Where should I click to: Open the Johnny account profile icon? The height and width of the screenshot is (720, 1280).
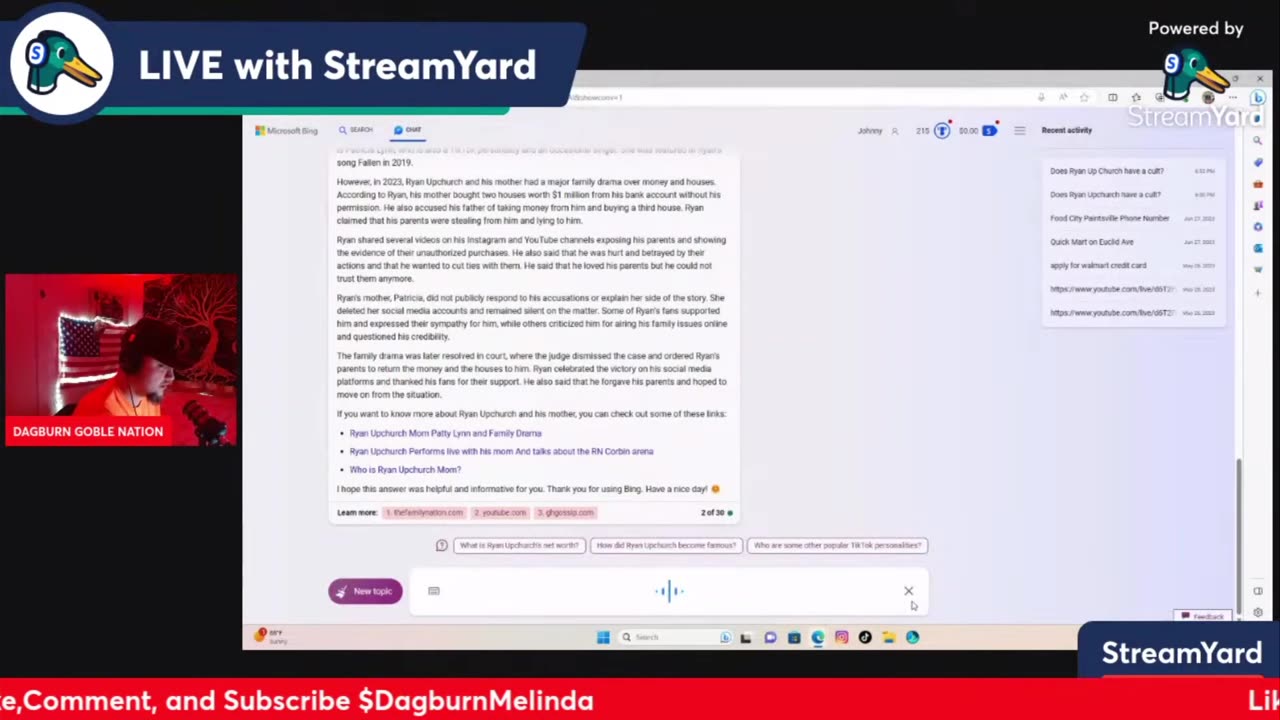pos(895,131)
